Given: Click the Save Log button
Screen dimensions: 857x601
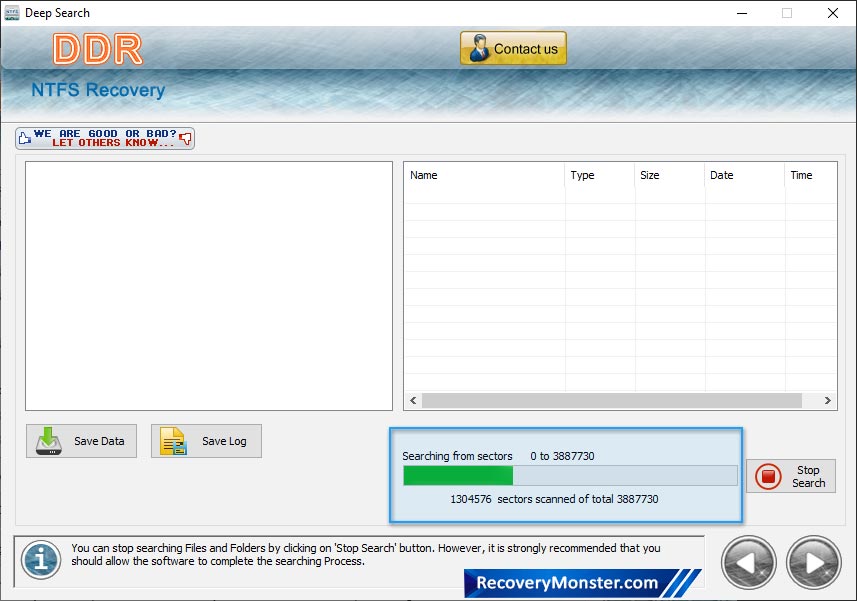Looking at the screenshot, I should pyautogui.click(x=206, y=441).
